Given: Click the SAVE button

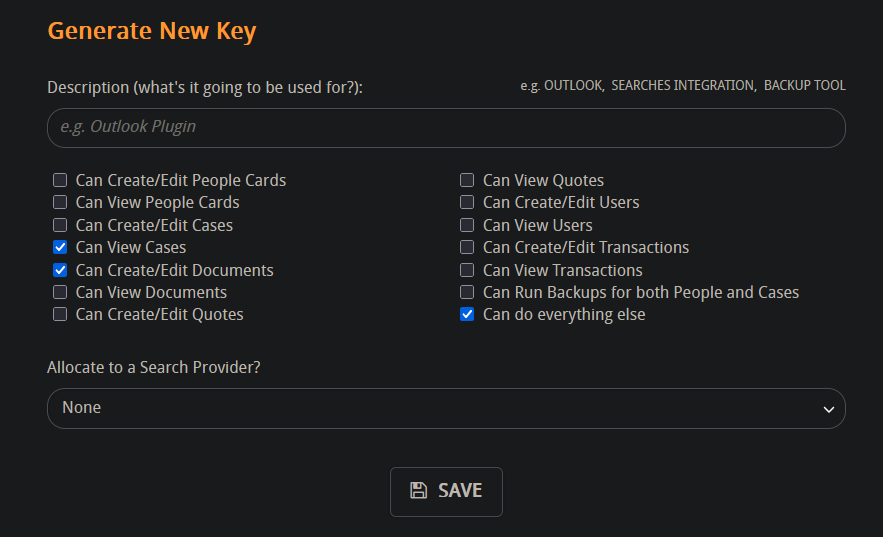Looking at the screenshot, I should [x=446, y=491].
